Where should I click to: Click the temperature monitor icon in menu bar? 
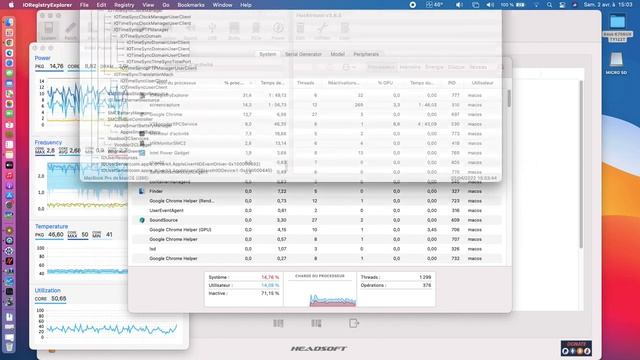pyautogui.click(x=434, y=5)
